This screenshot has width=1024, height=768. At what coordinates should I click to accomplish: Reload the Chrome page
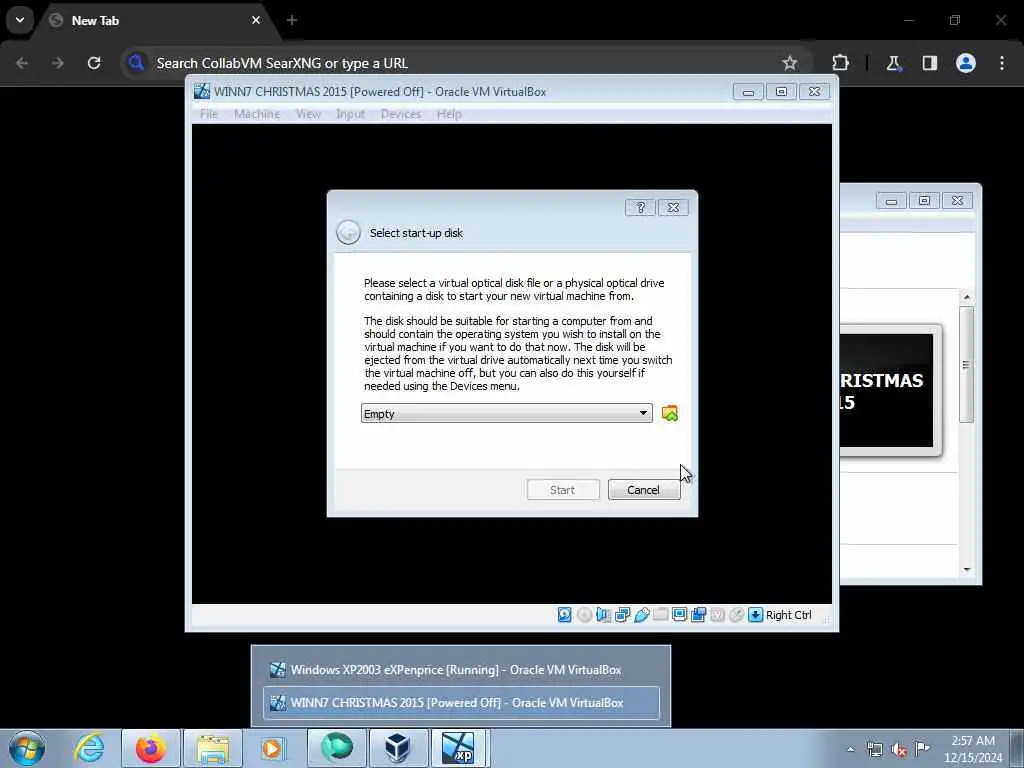click(94, 63)
